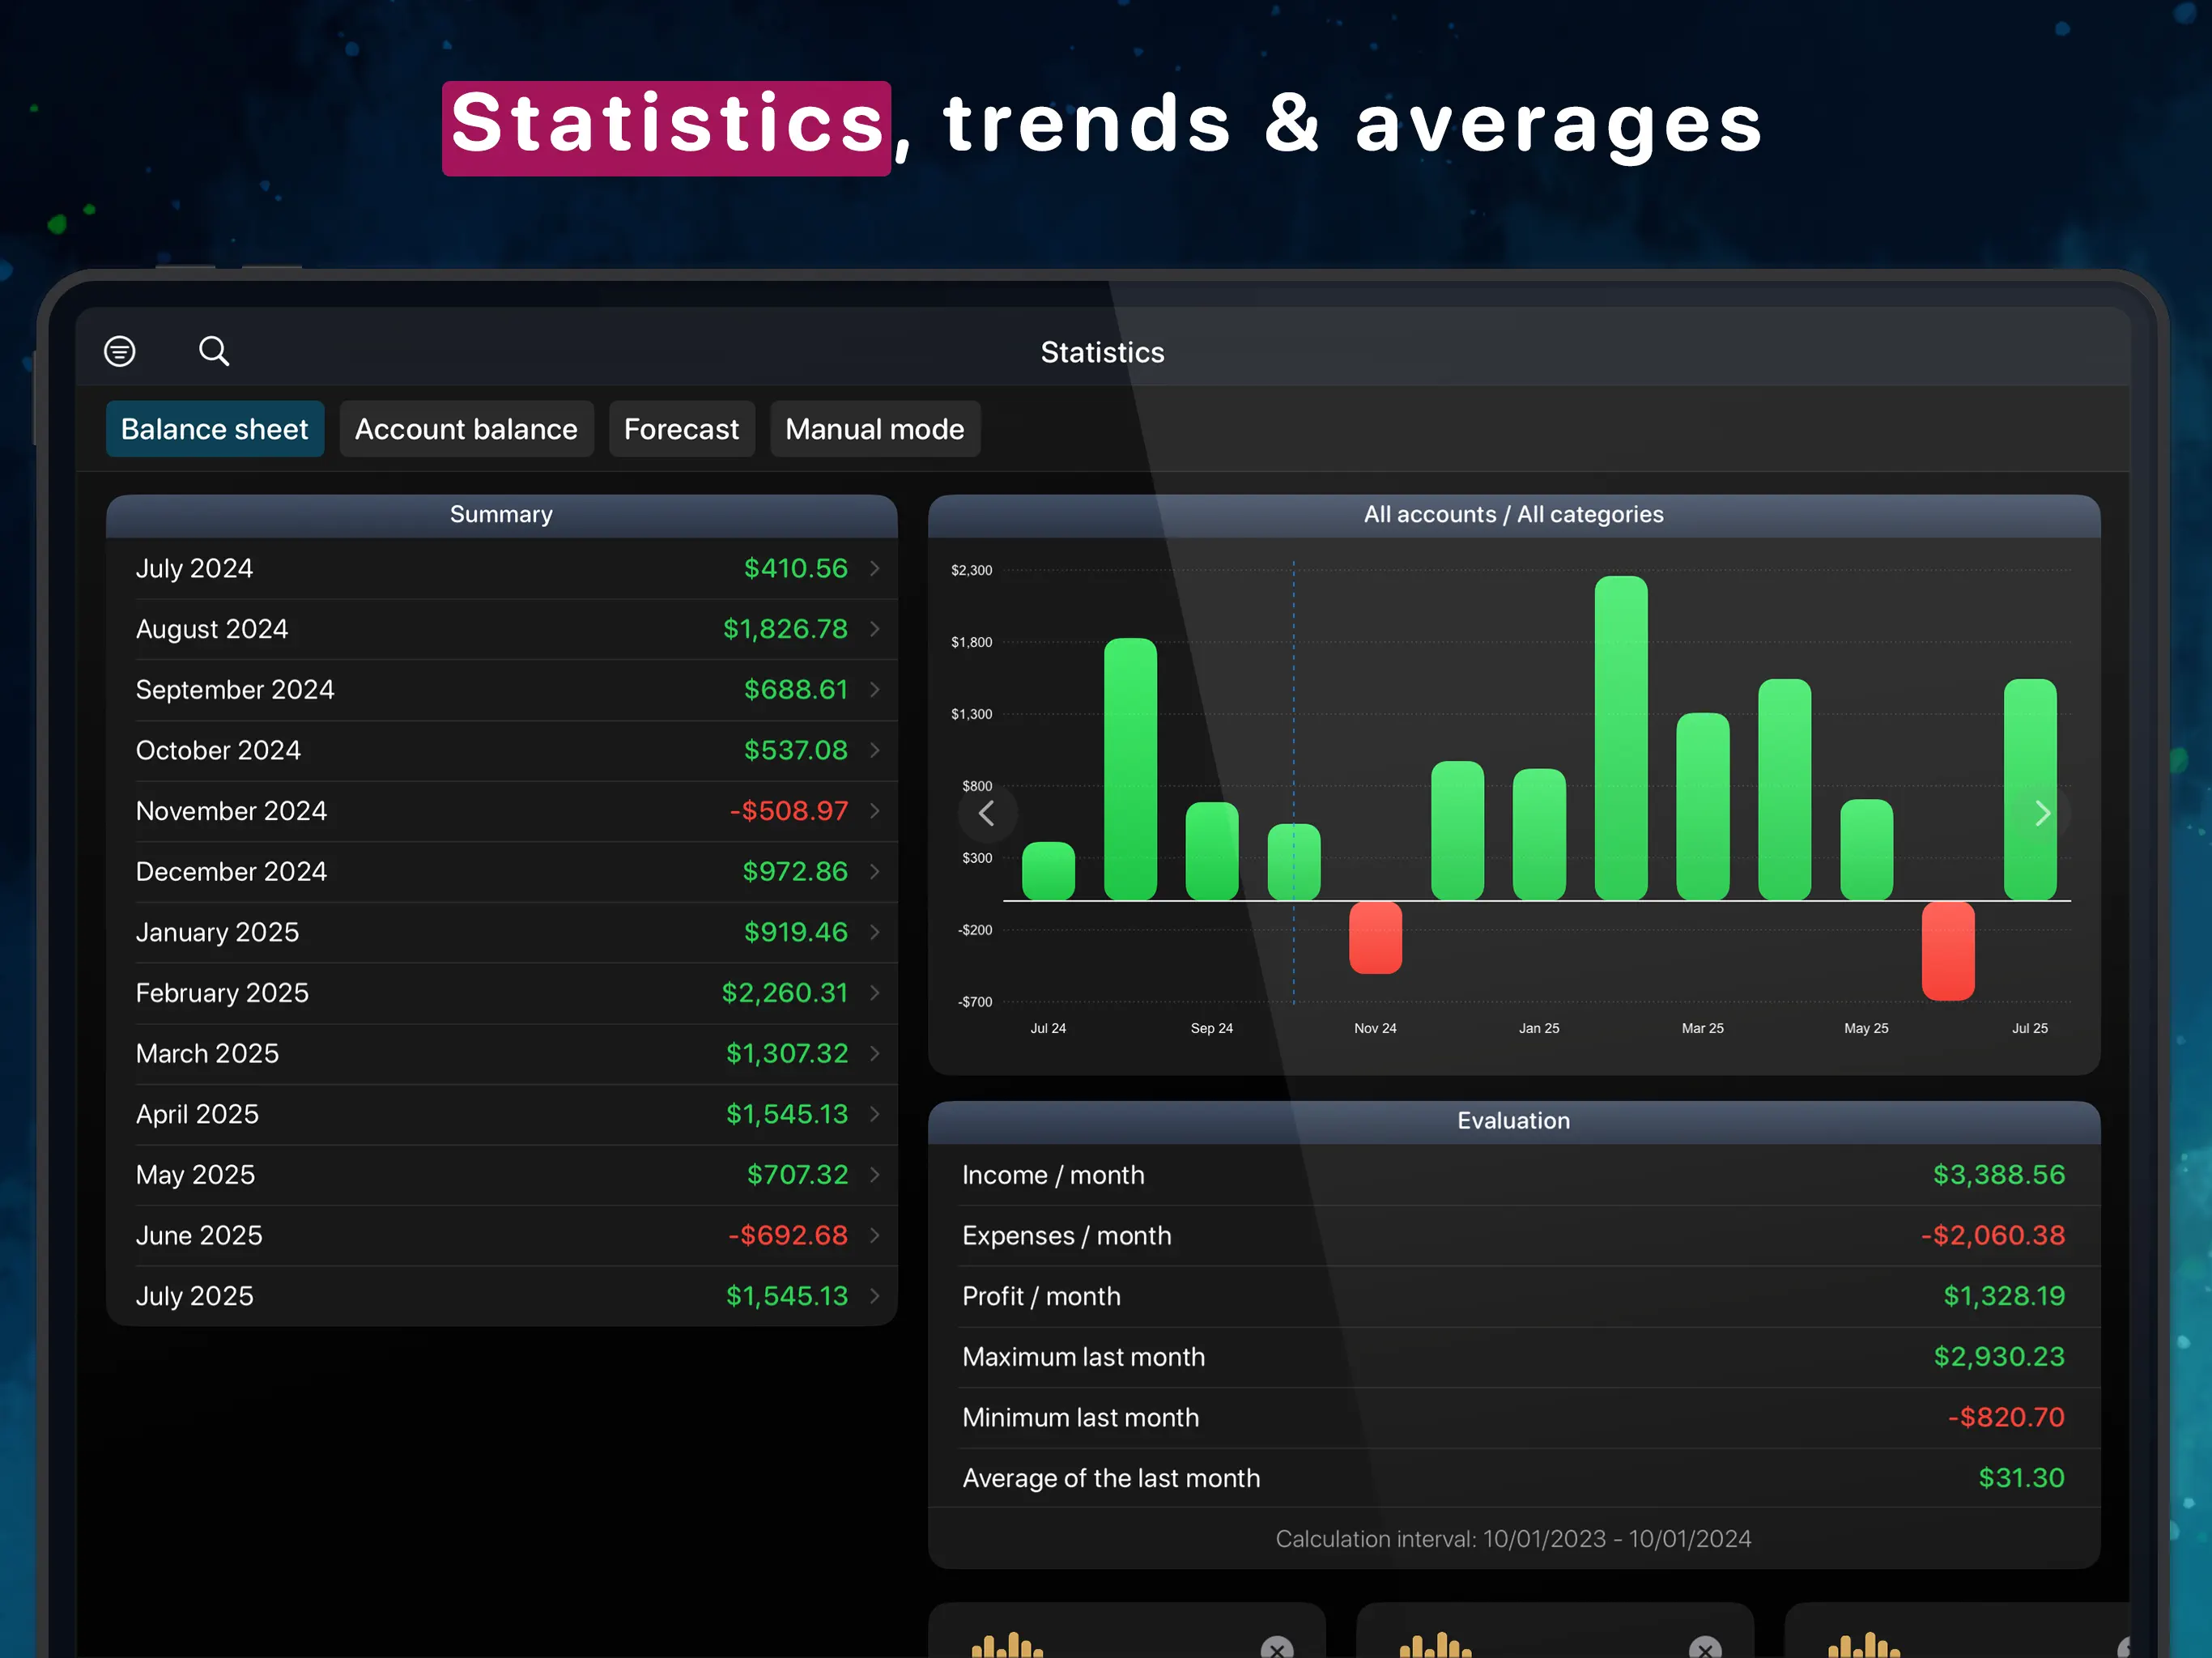Switch to Forecast tab
The width and height of the screenshot is (2212, 1658).
[681, 429]
